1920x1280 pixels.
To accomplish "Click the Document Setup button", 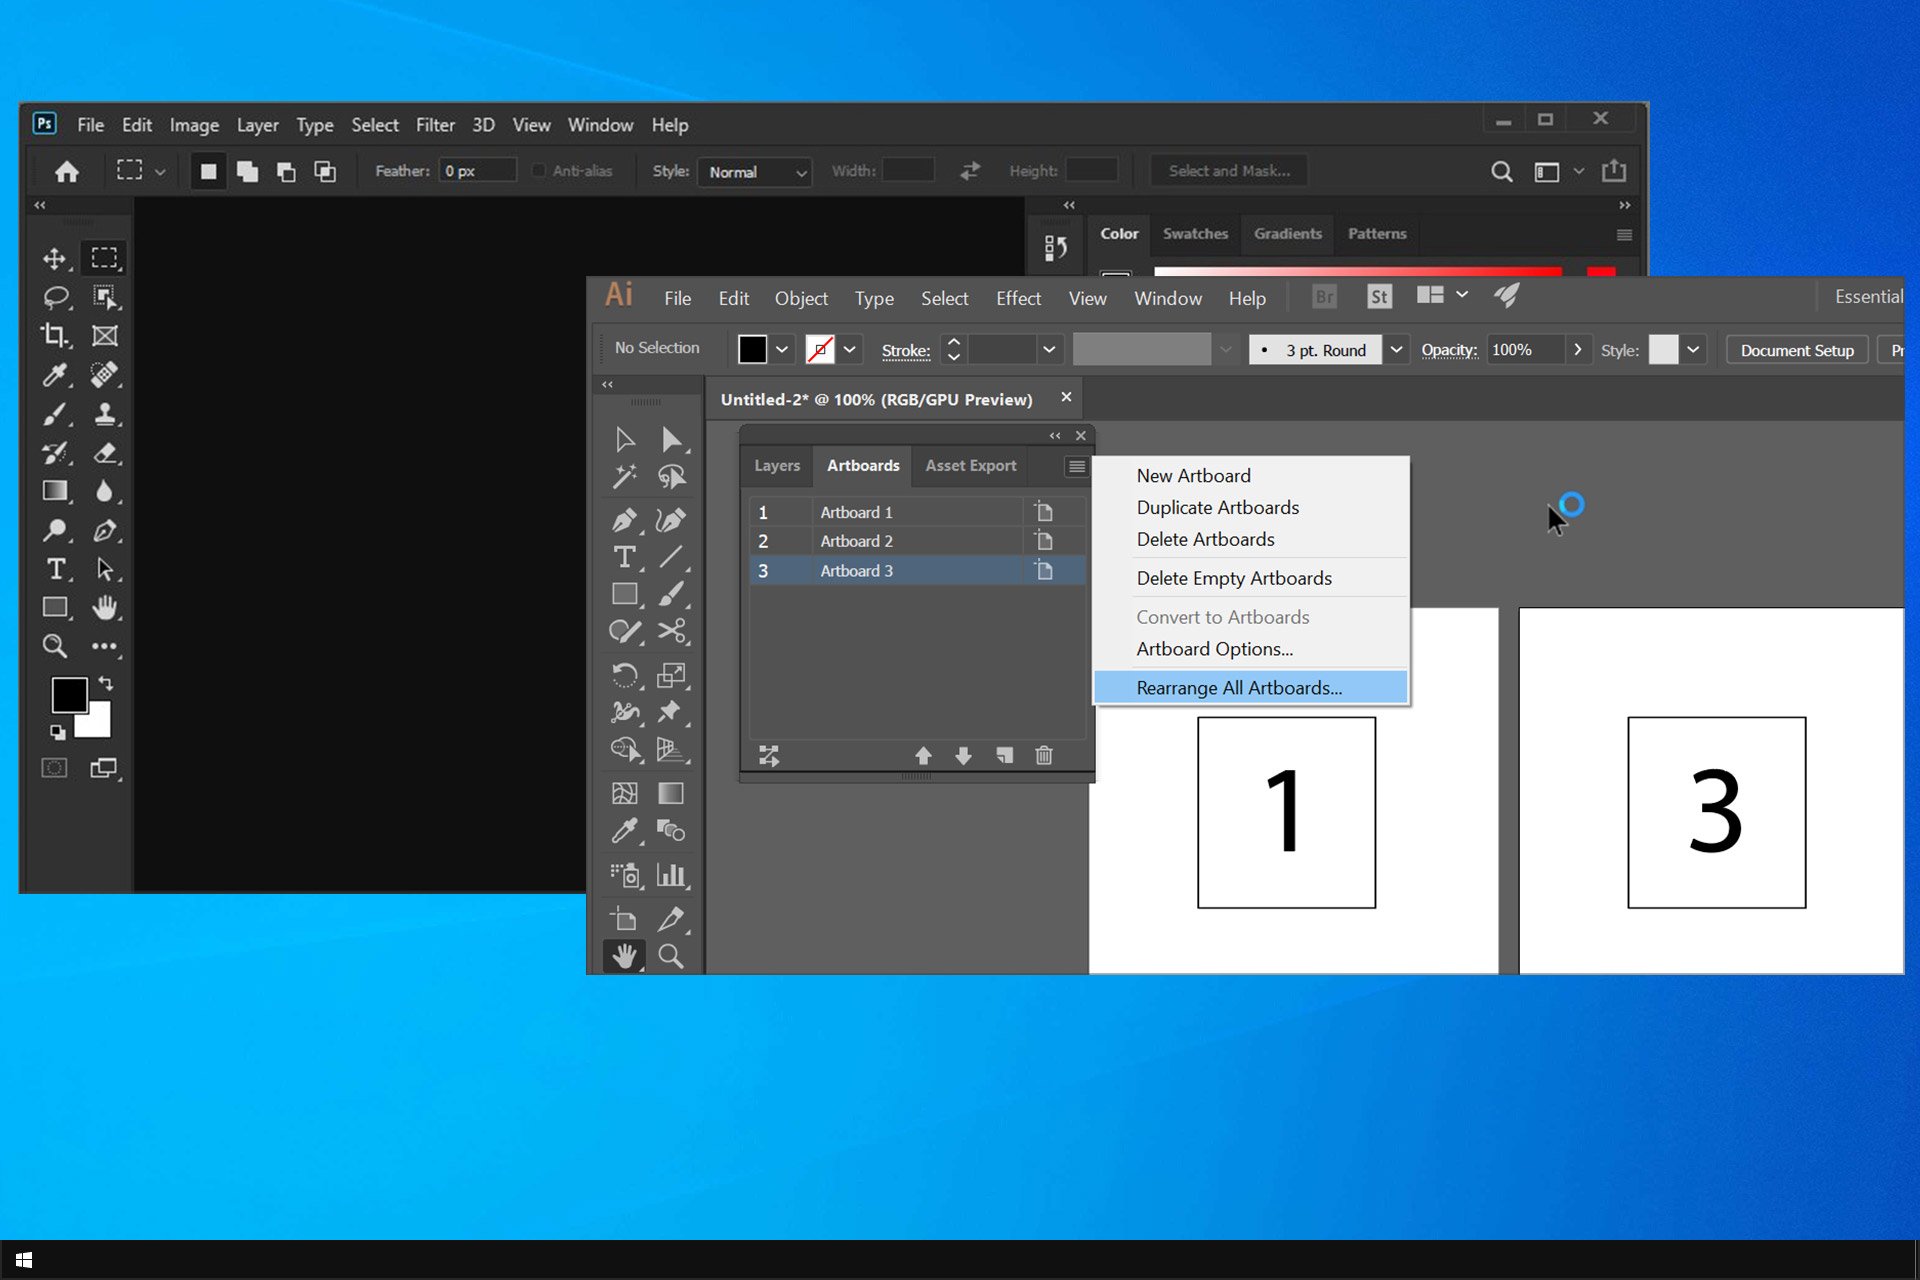I will [1797, 350].
